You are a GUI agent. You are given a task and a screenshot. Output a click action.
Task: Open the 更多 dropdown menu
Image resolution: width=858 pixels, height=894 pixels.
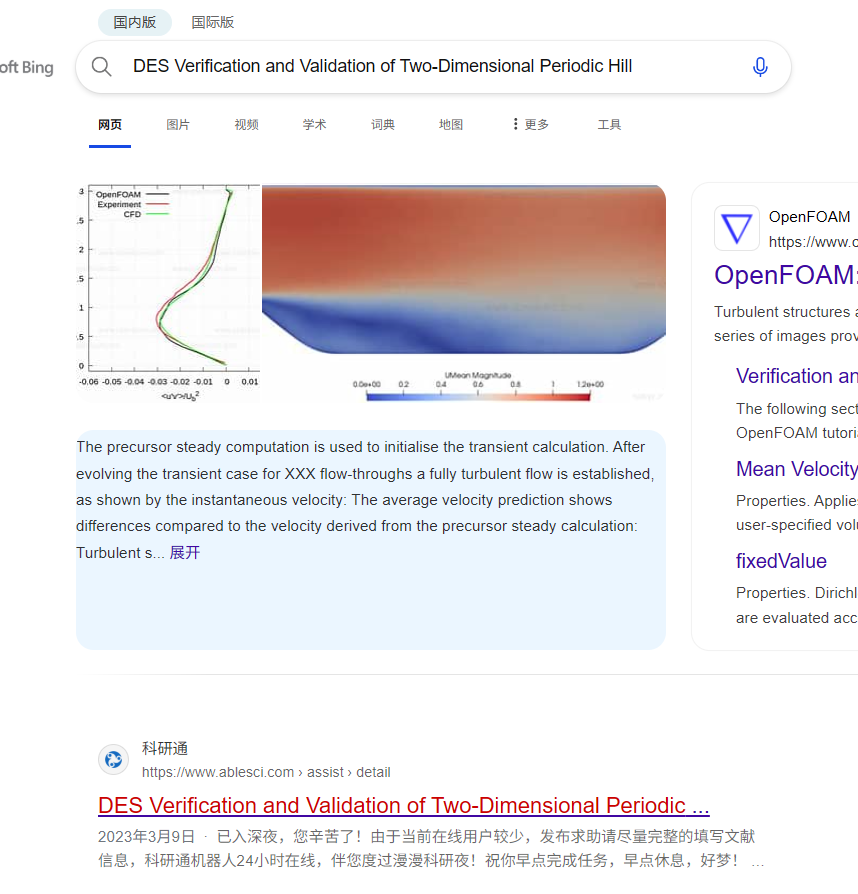[530, 124]
